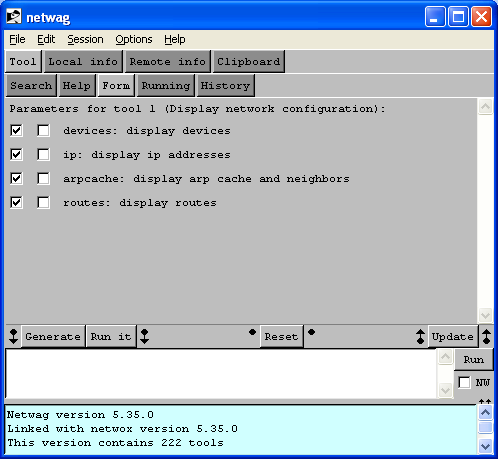This screenshot has width=499, height=459.
Task: Click resize arrow left of Update button
Action: (x=421, y=336)
